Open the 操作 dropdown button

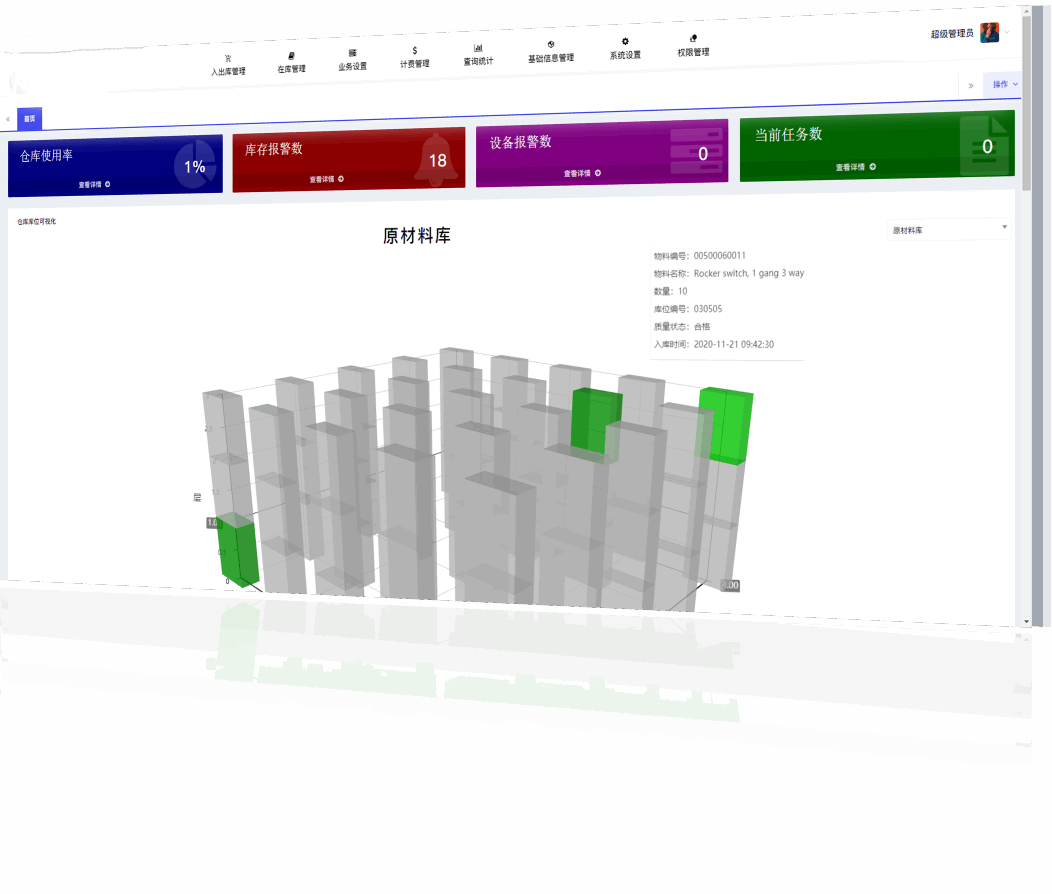[x=1003, y=84]
